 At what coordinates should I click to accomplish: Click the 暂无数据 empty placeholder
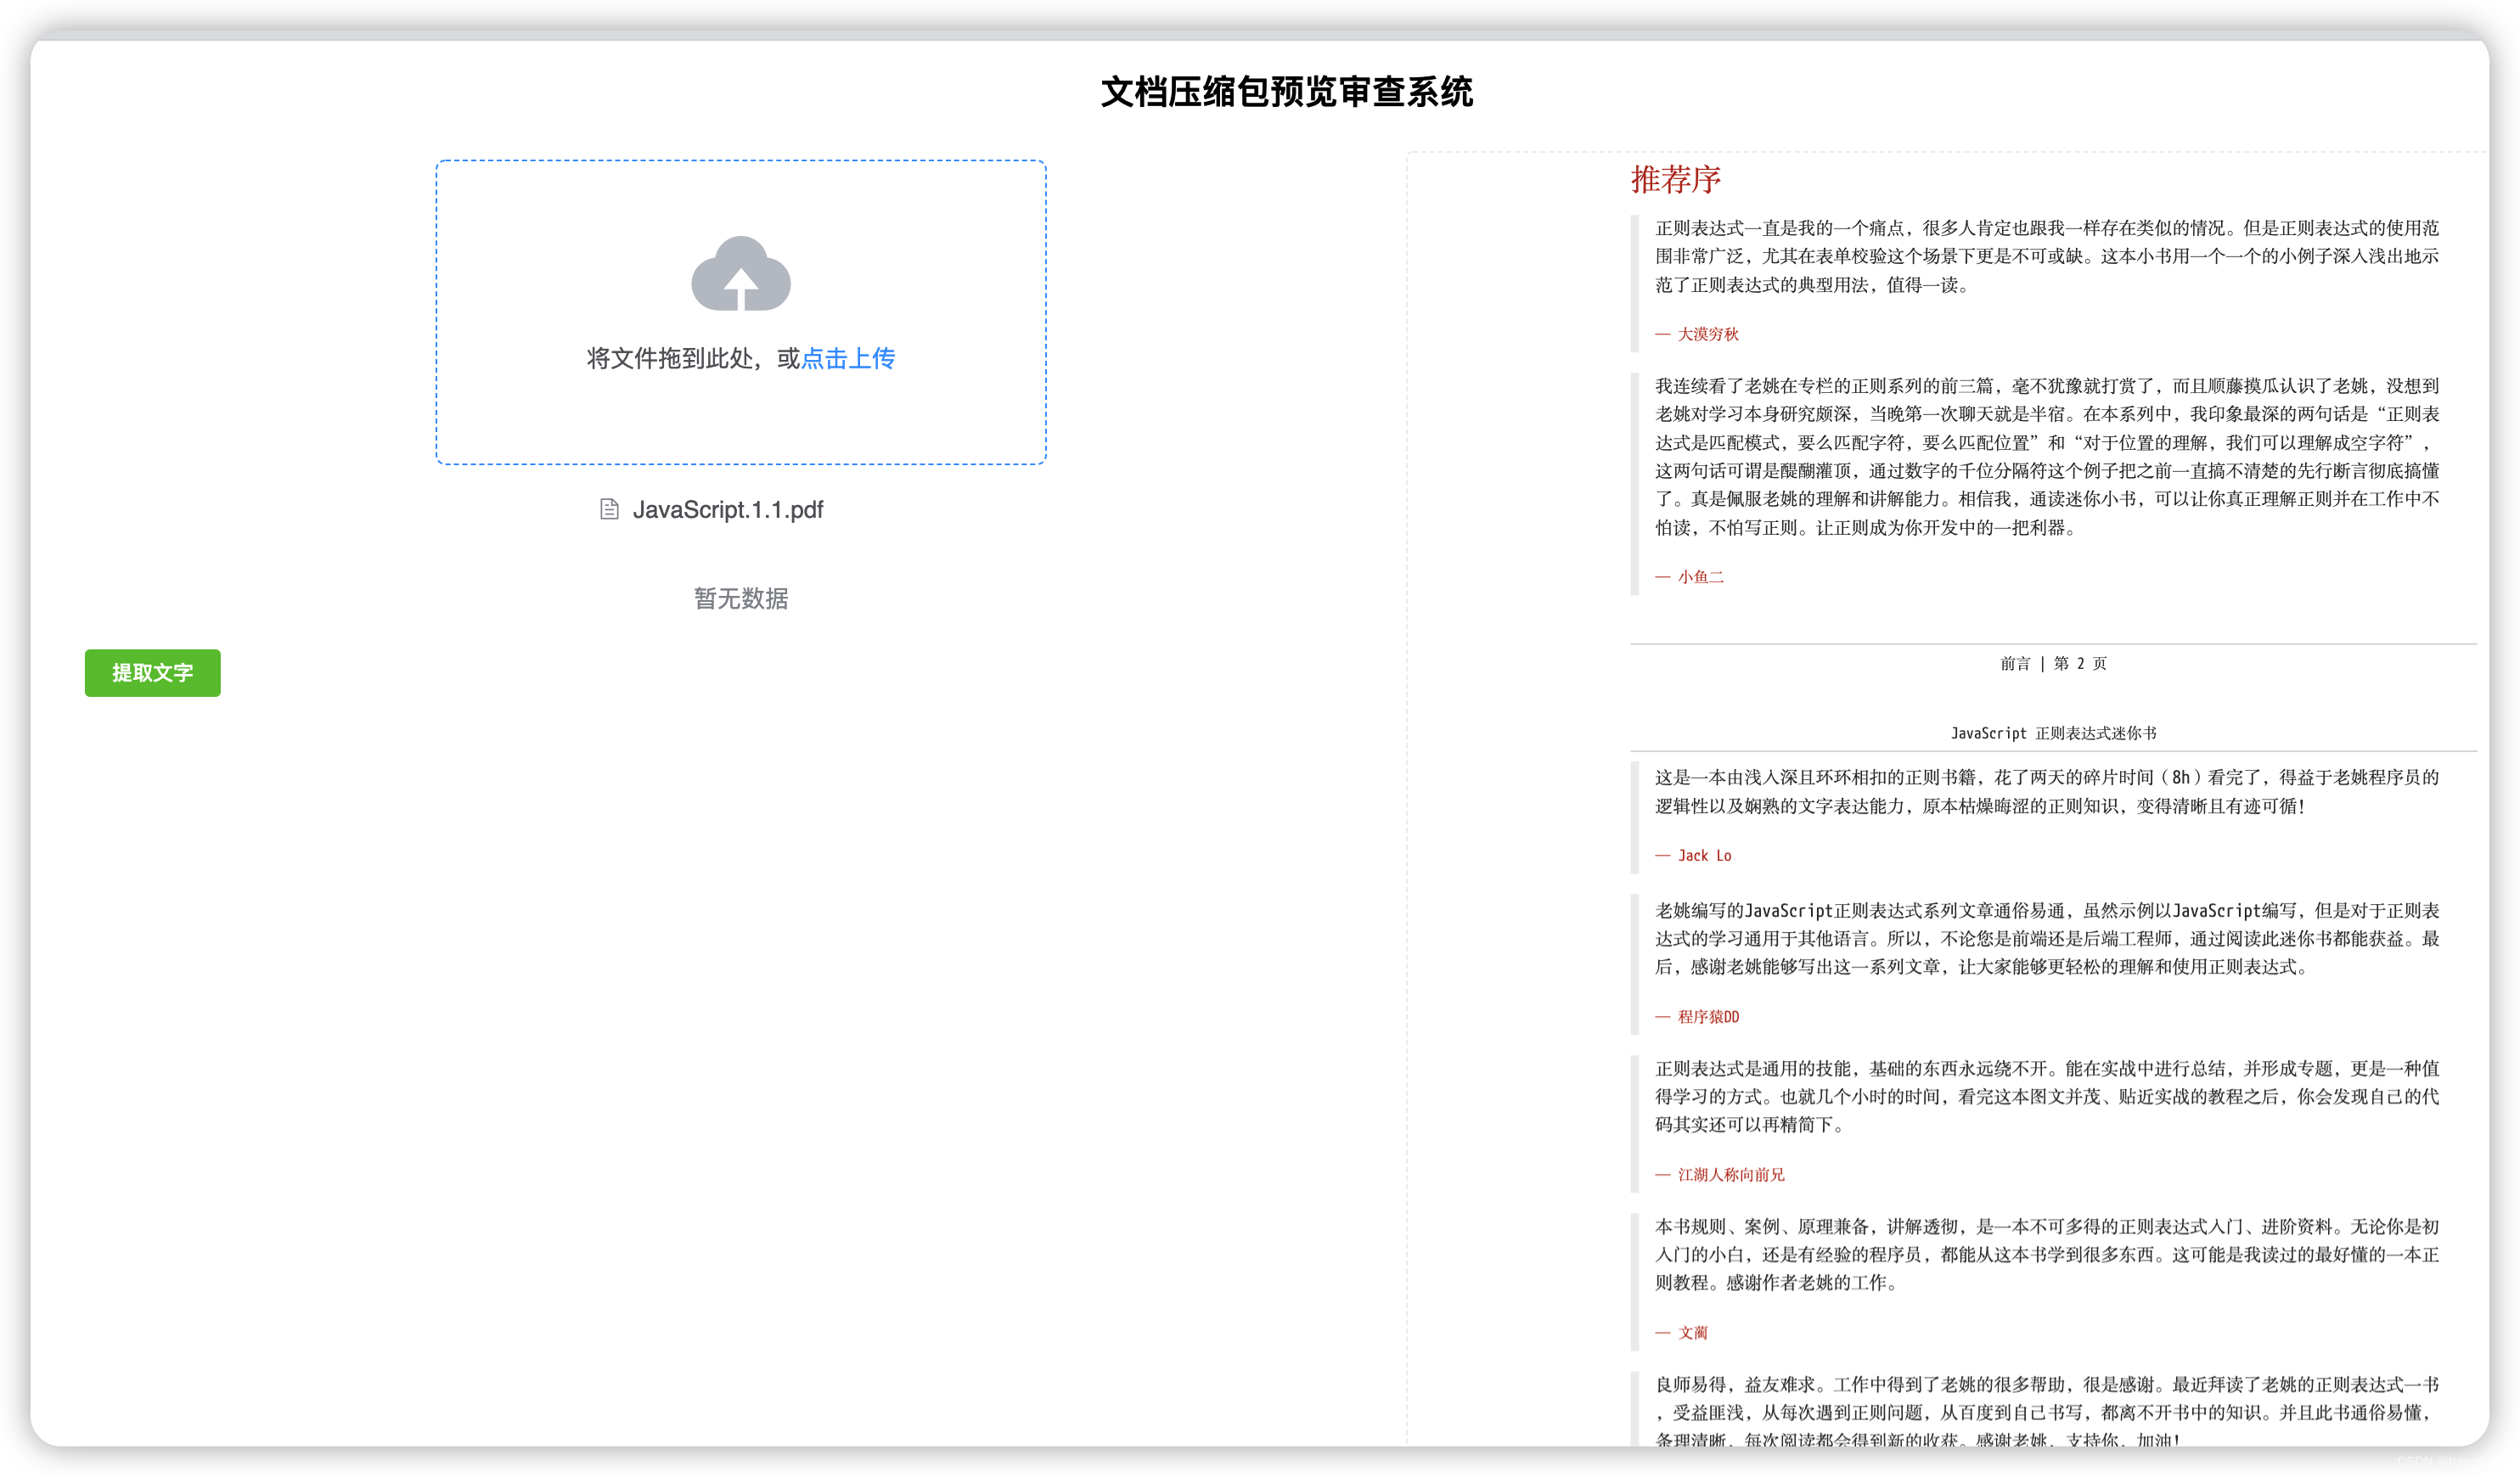tap(741, 598)
